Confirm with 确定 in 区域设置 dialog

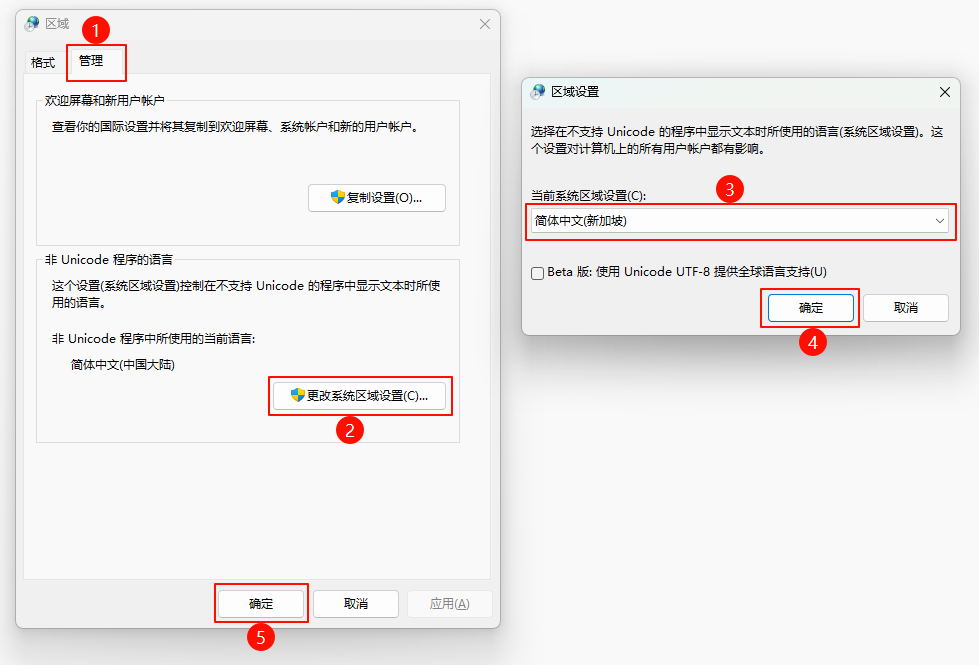[x=811, y=308]
